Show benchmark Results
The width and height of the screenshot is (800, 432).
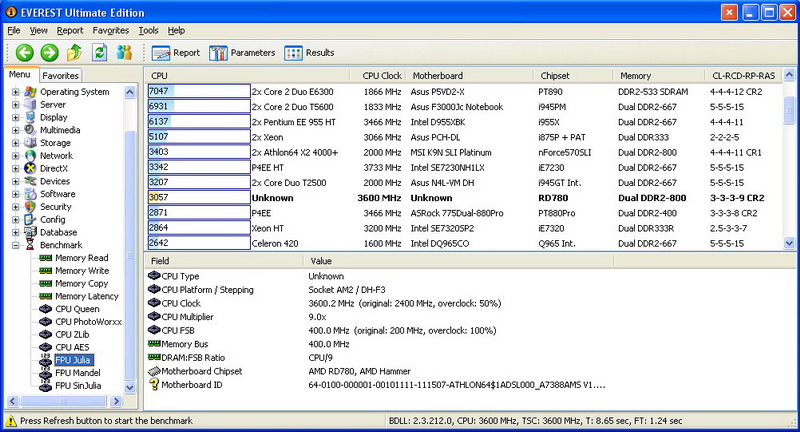[309, 53]
